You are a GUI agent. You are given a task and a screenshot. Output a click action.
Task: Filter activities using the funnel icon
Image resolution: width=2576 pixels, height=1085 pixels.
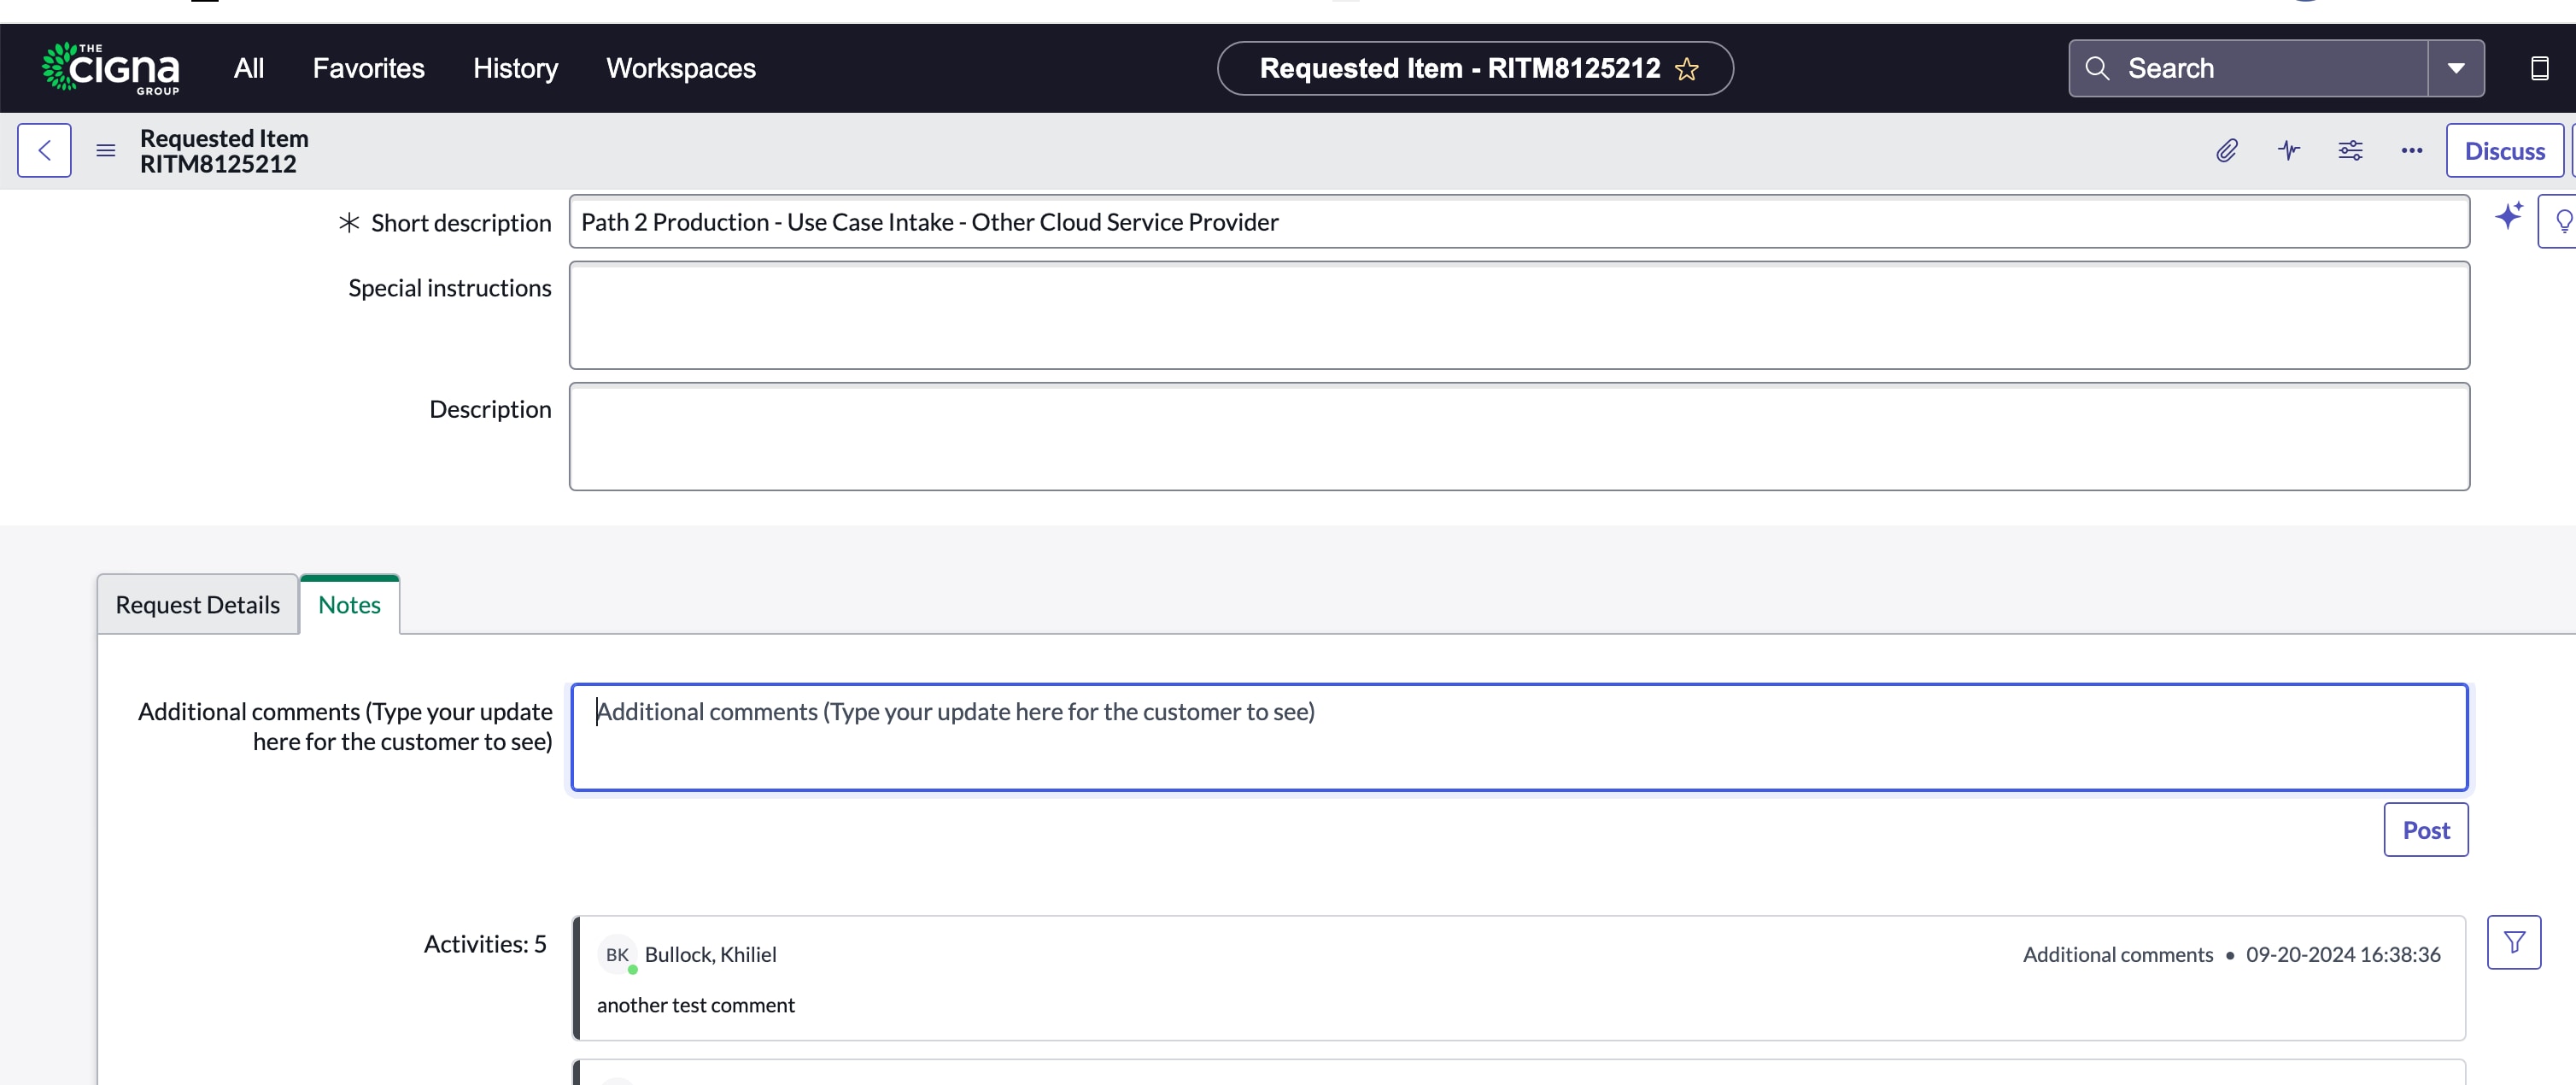(x=2515, y=941)
